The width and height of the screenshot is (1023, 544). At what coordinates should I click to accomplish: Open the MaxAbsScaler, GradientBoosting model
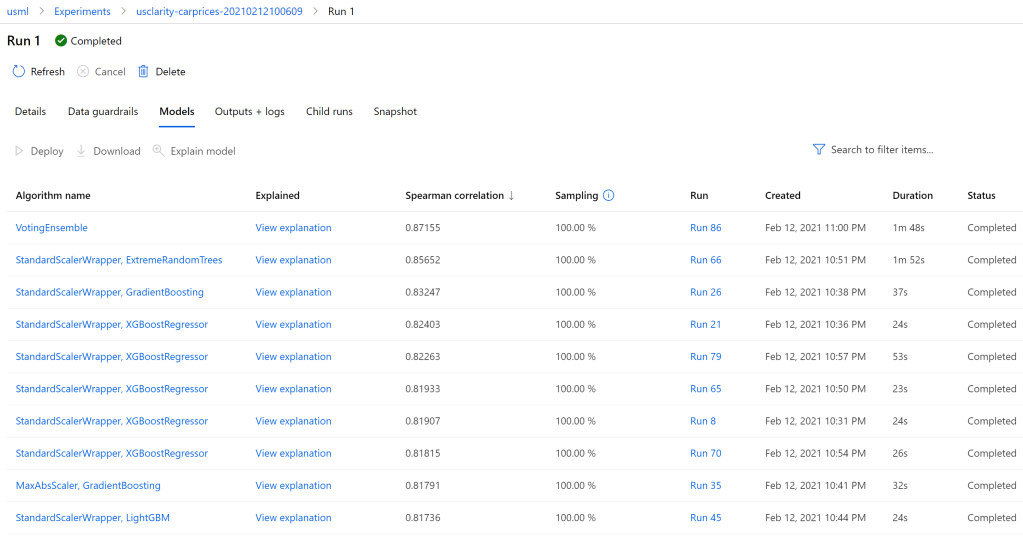pos(88,486)
